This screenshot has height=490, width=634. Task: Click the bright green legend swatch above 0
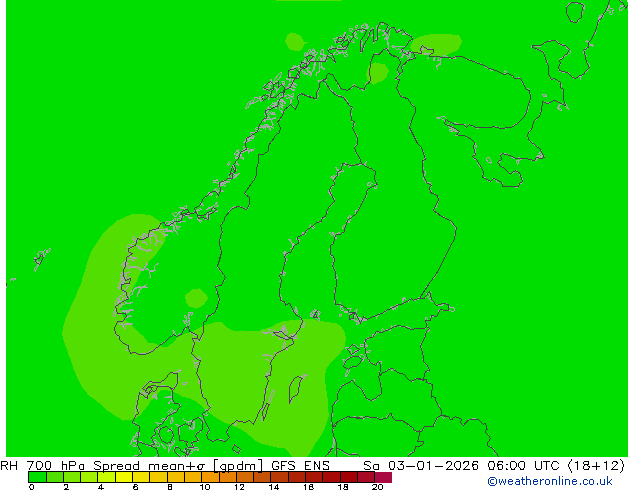pos(37,477)
